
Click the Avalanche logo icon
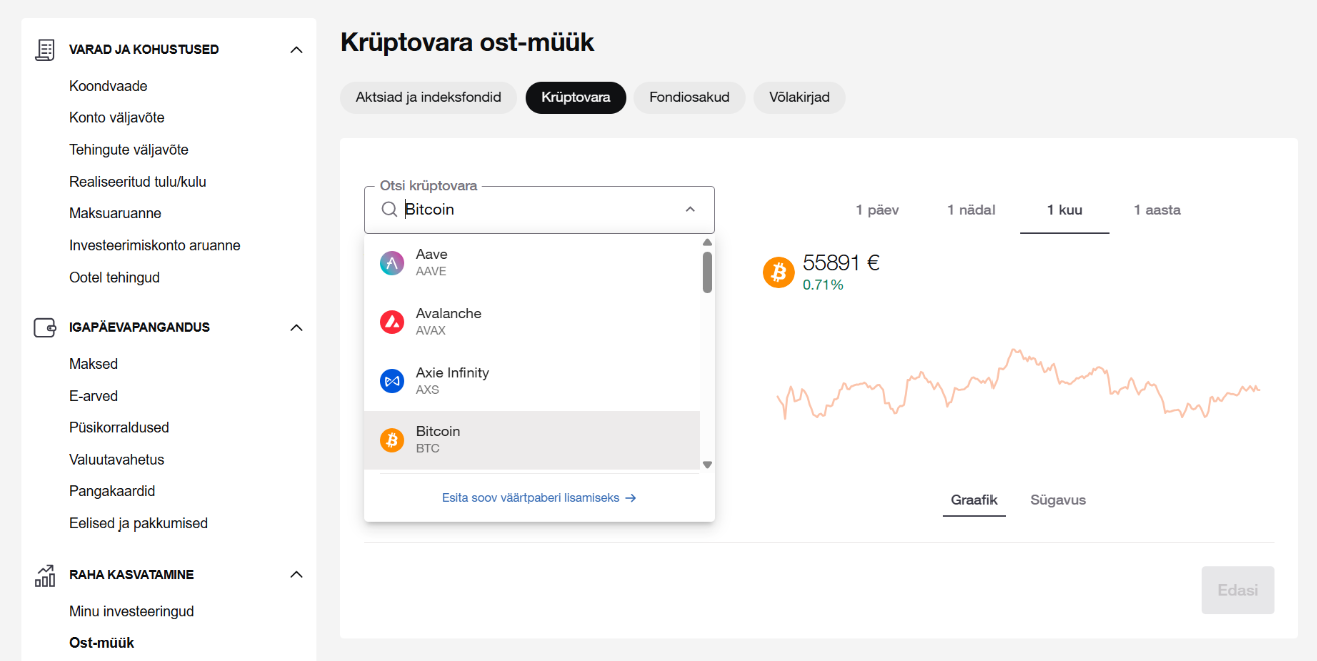click(x=392, y=322)
